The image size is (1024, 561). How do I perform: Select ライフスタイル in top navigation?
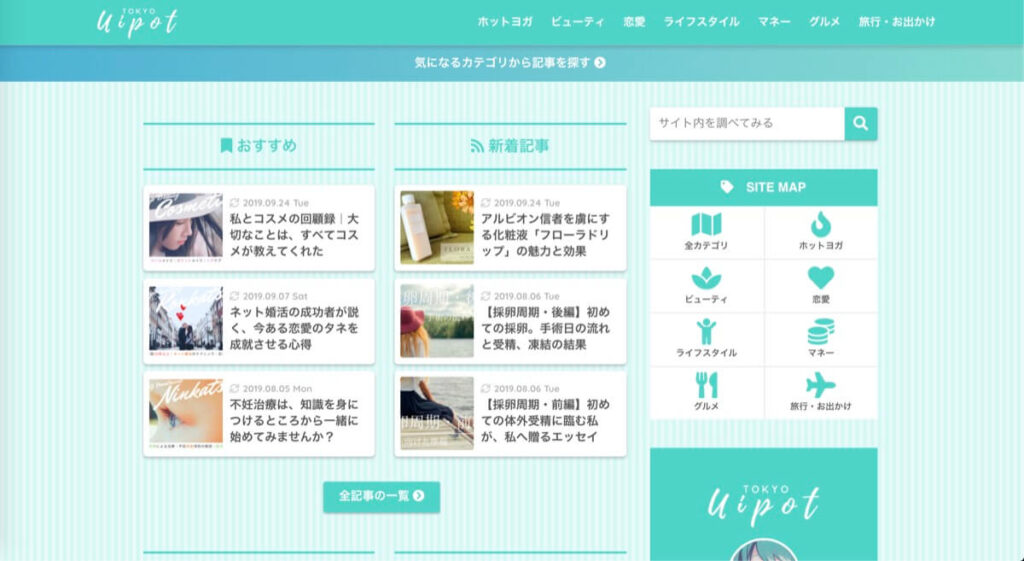coord(701,22)
